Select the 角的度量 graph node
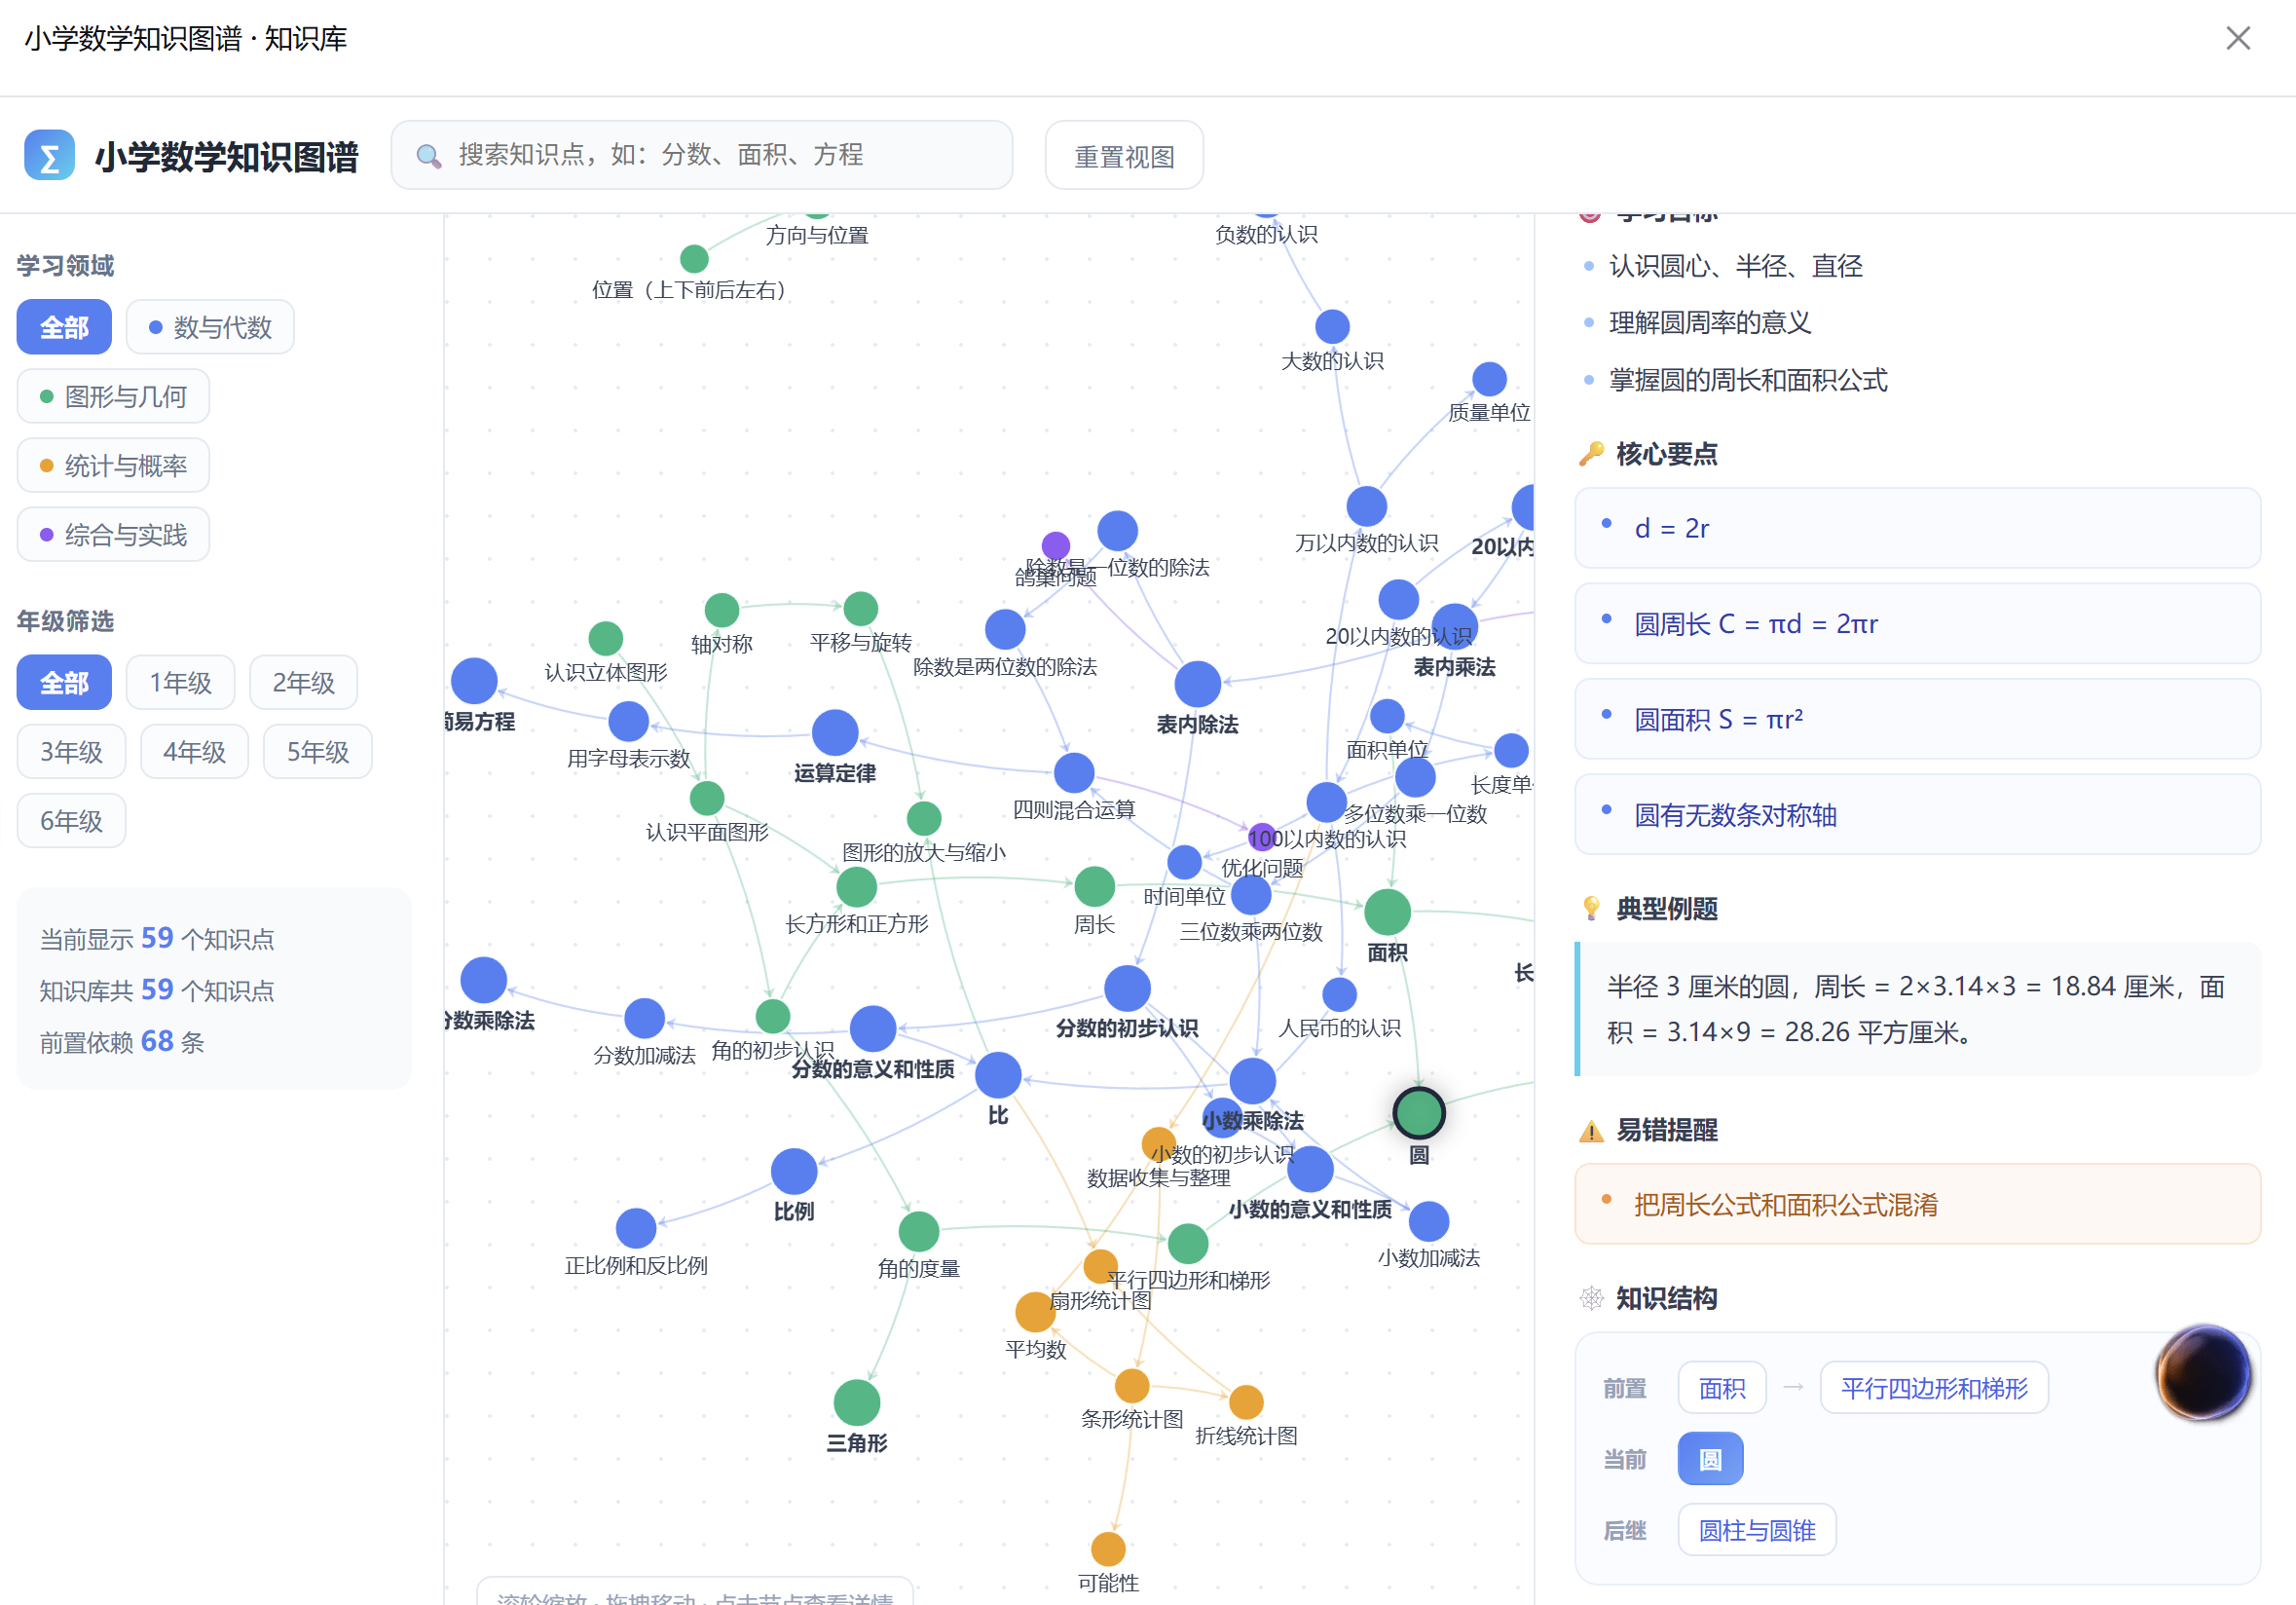Screen dimensions: 2296x1605 tap(918, 1231)
